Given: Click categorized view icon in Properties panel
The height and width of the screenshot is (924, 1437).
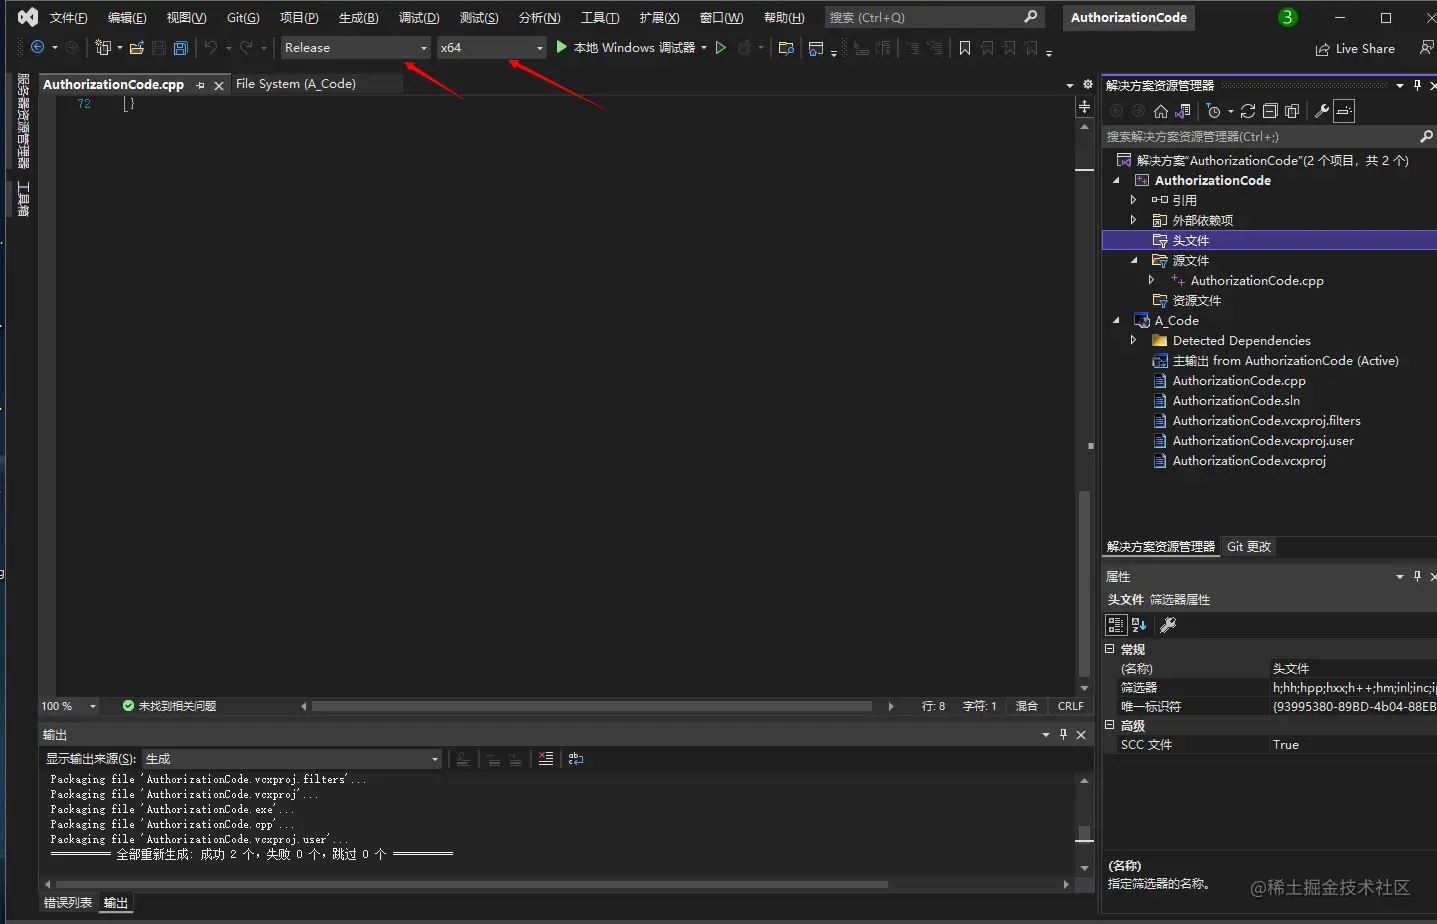Looking at the screenshot, I should click(x=1116, y=625).
